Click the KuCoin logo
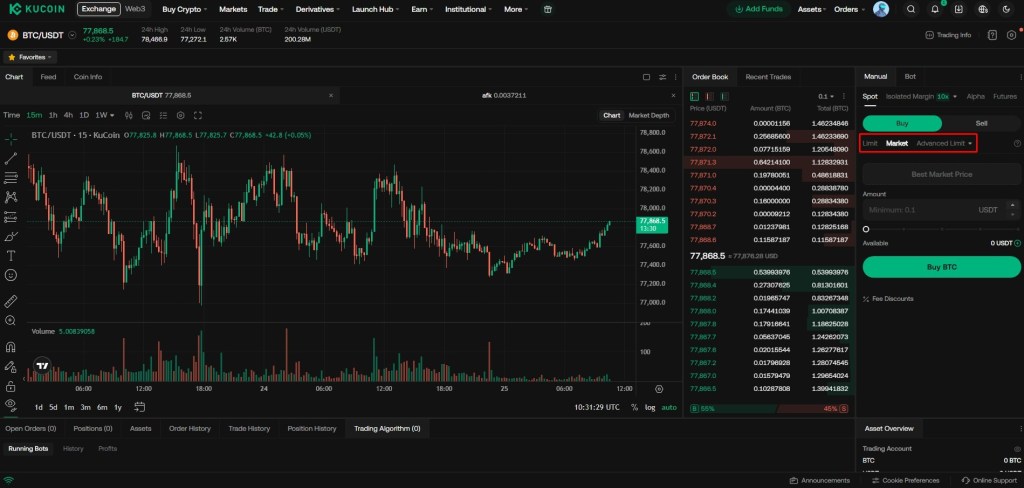The image size is (1024, 488). tap(37, 9)
